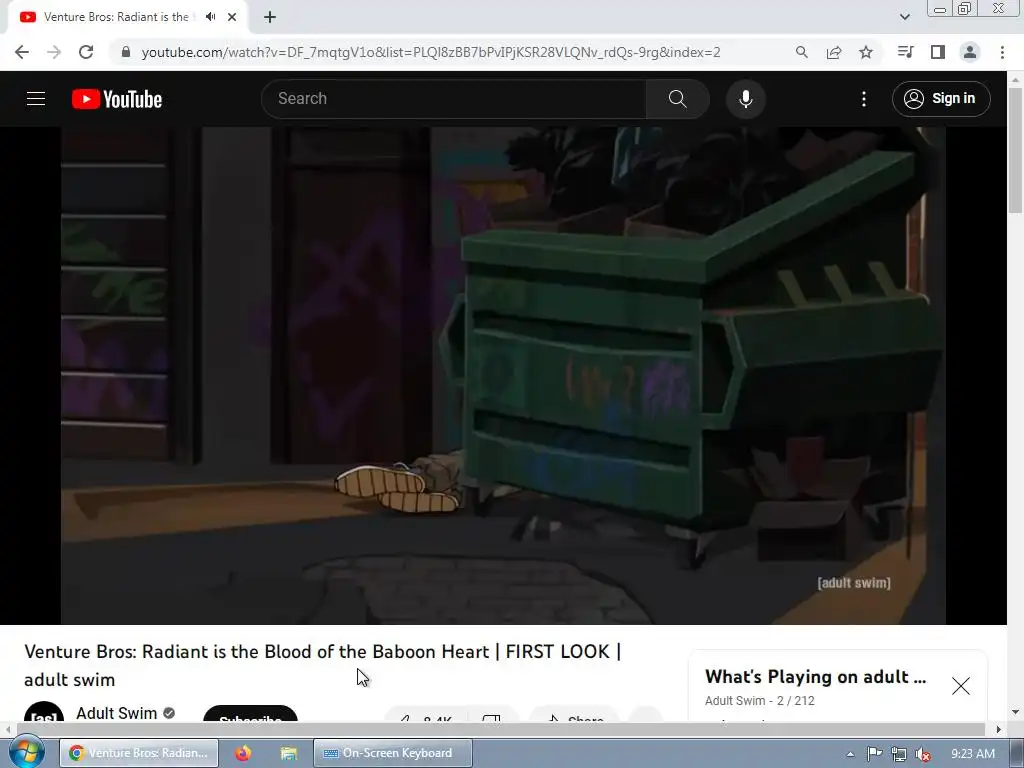Go back with the browser back arrow
Screen dimensions: 1024x768
[x=22, y=52]
